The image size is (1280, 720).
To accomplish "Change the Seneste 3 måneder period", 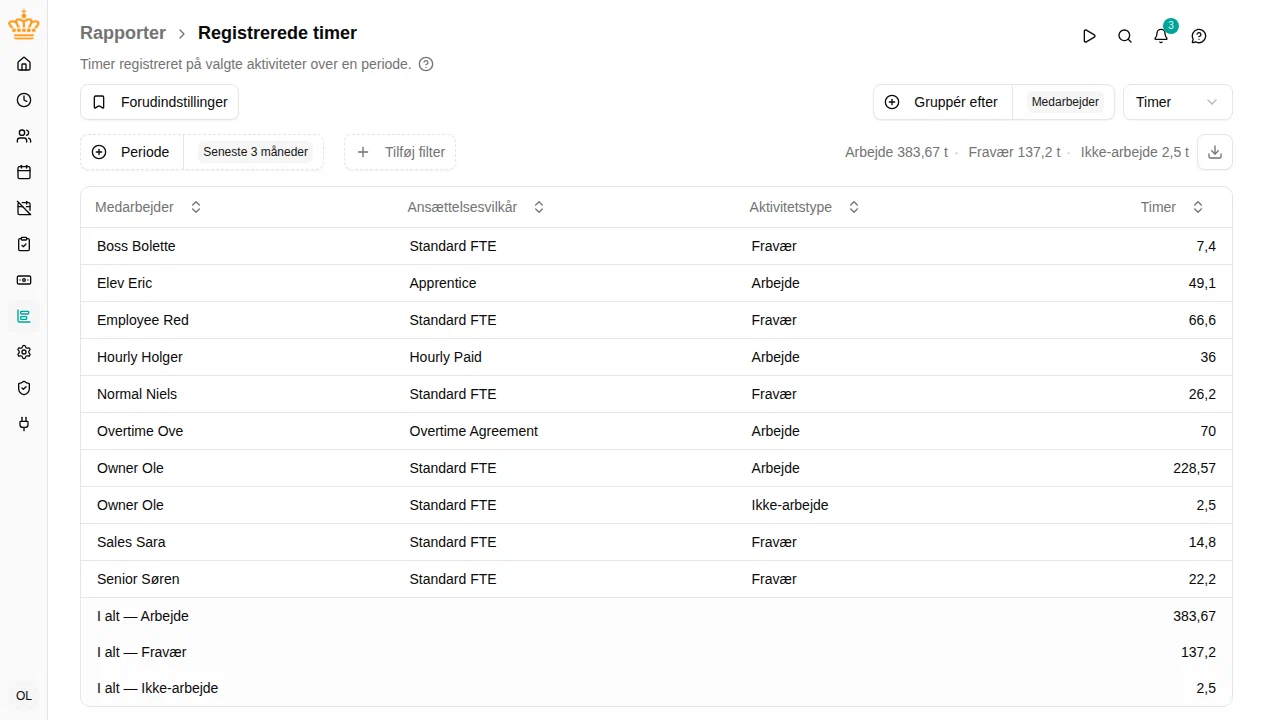I will [x=255, y=152].
